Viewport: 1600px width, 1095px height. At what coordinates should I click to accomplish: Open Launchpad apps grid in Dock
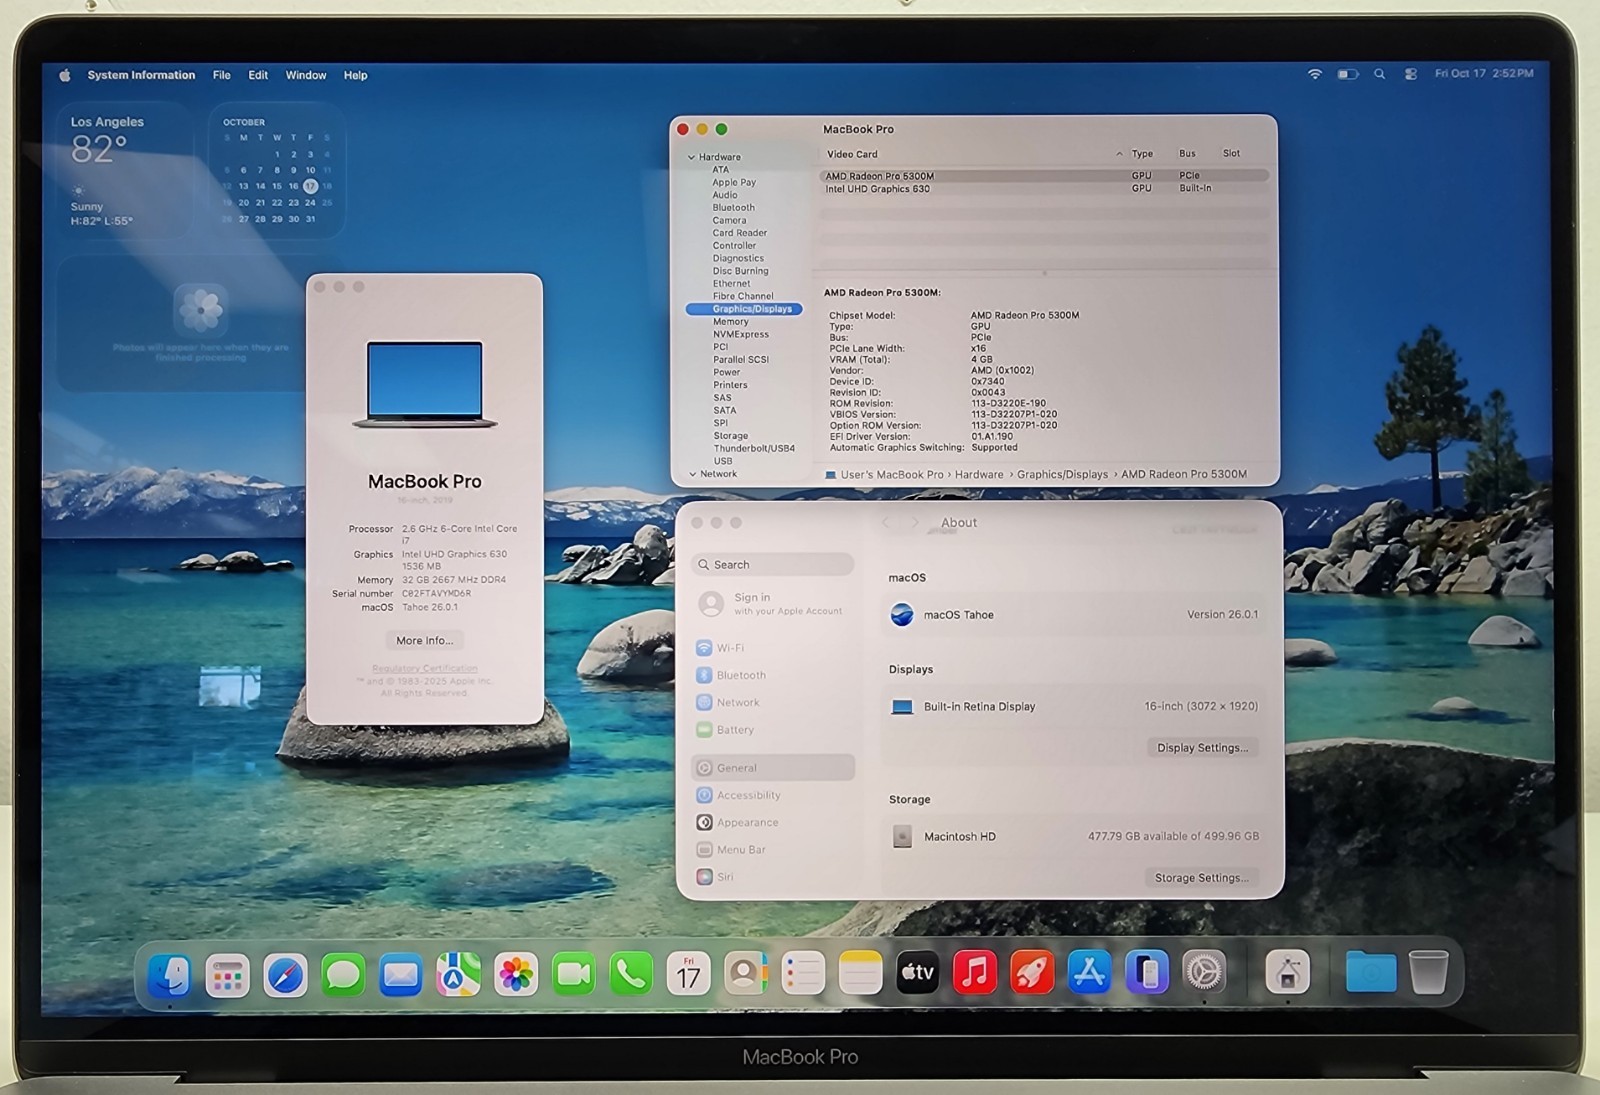coord(227,974)
